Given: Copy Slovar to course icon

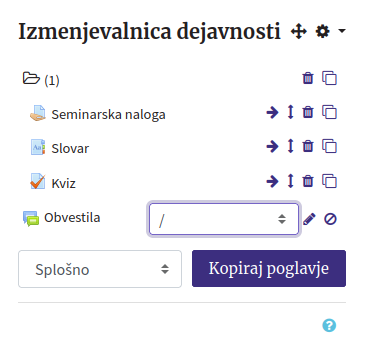Looking at the screenshot, I should tap(329, 146).
